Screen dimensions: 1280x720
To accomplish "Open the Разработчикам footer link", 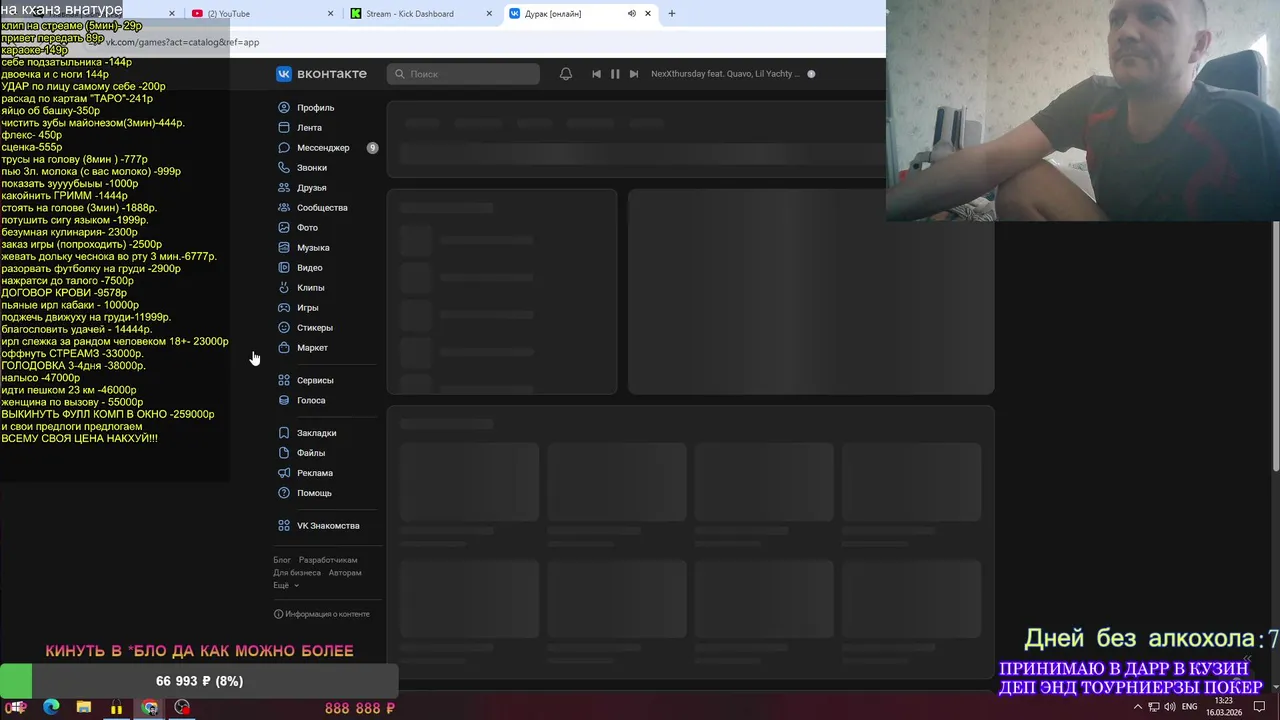I will tap(328, 560).
